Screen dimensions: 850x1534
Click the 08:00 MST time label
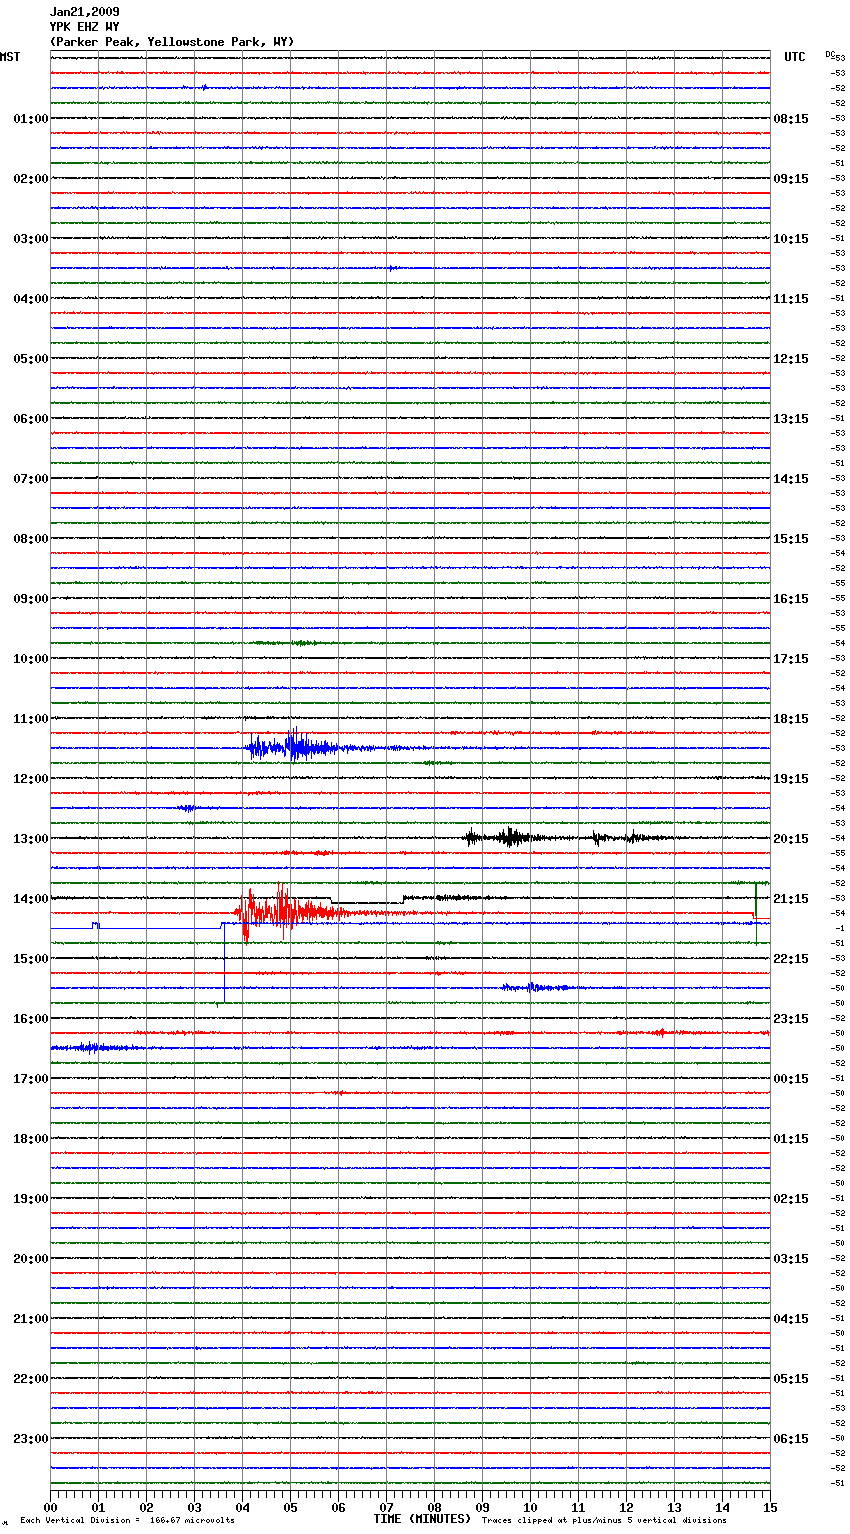pos(31,539)
